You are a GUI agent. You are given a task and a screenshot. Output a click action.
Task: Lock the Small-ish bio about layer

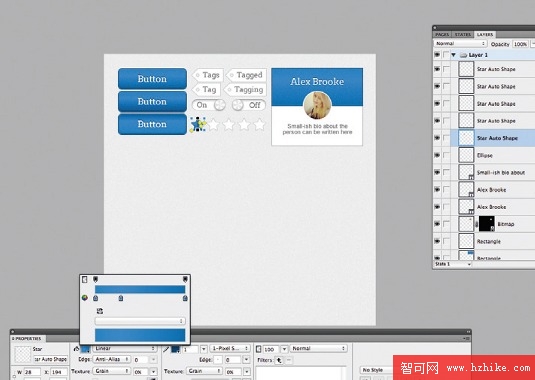click(x=446, y=172)
